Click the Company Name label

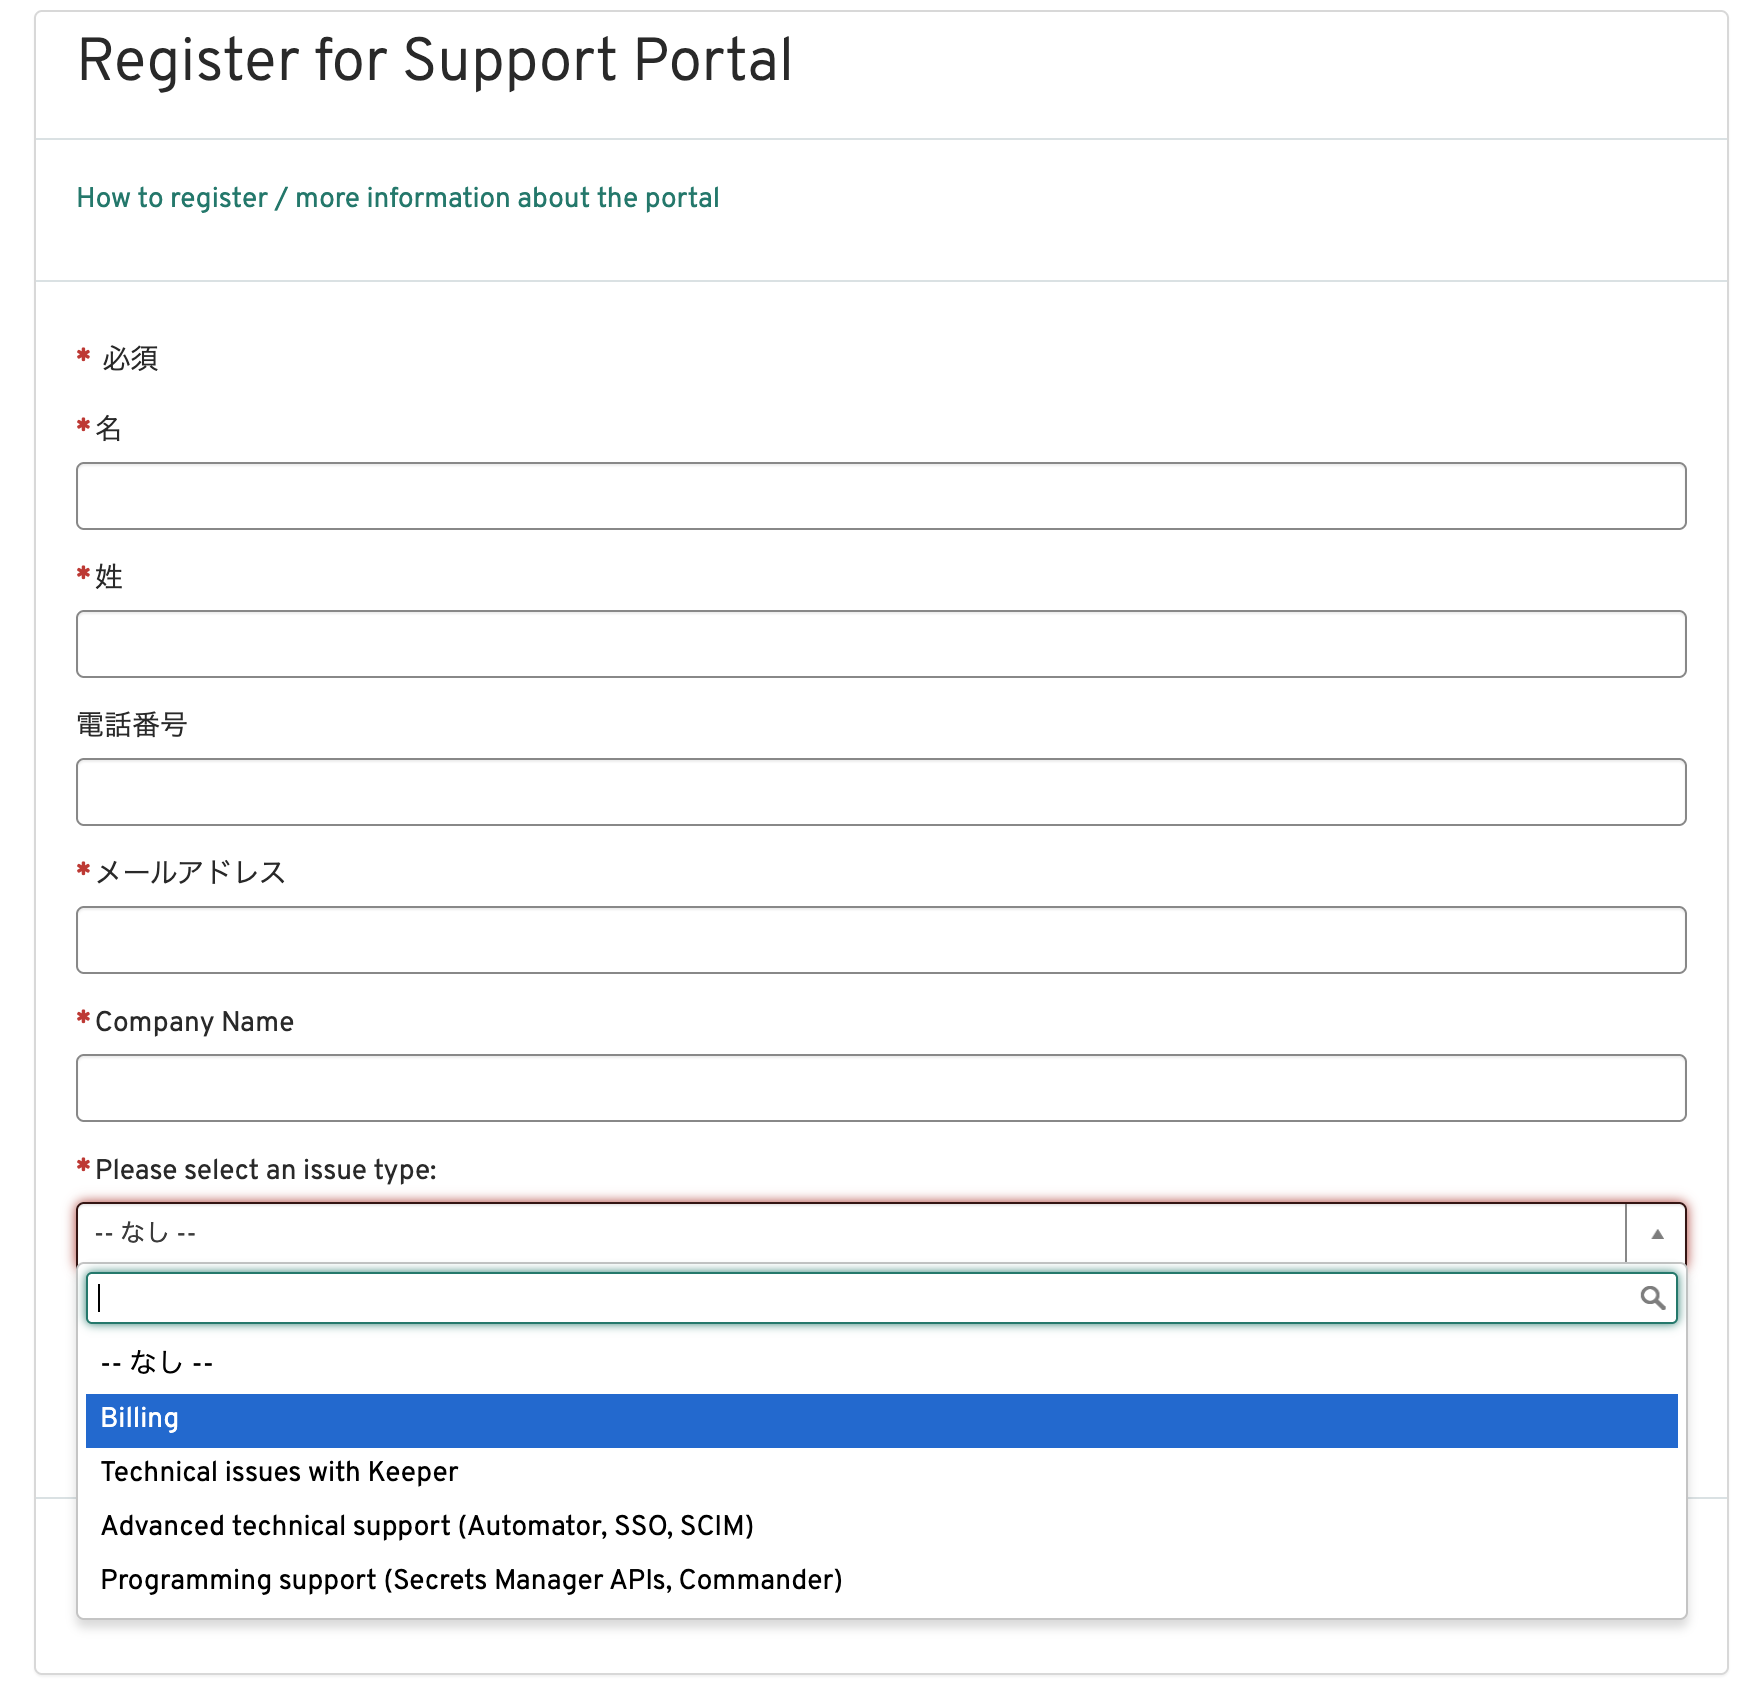pyautogui.click(x=194, y=1022)
